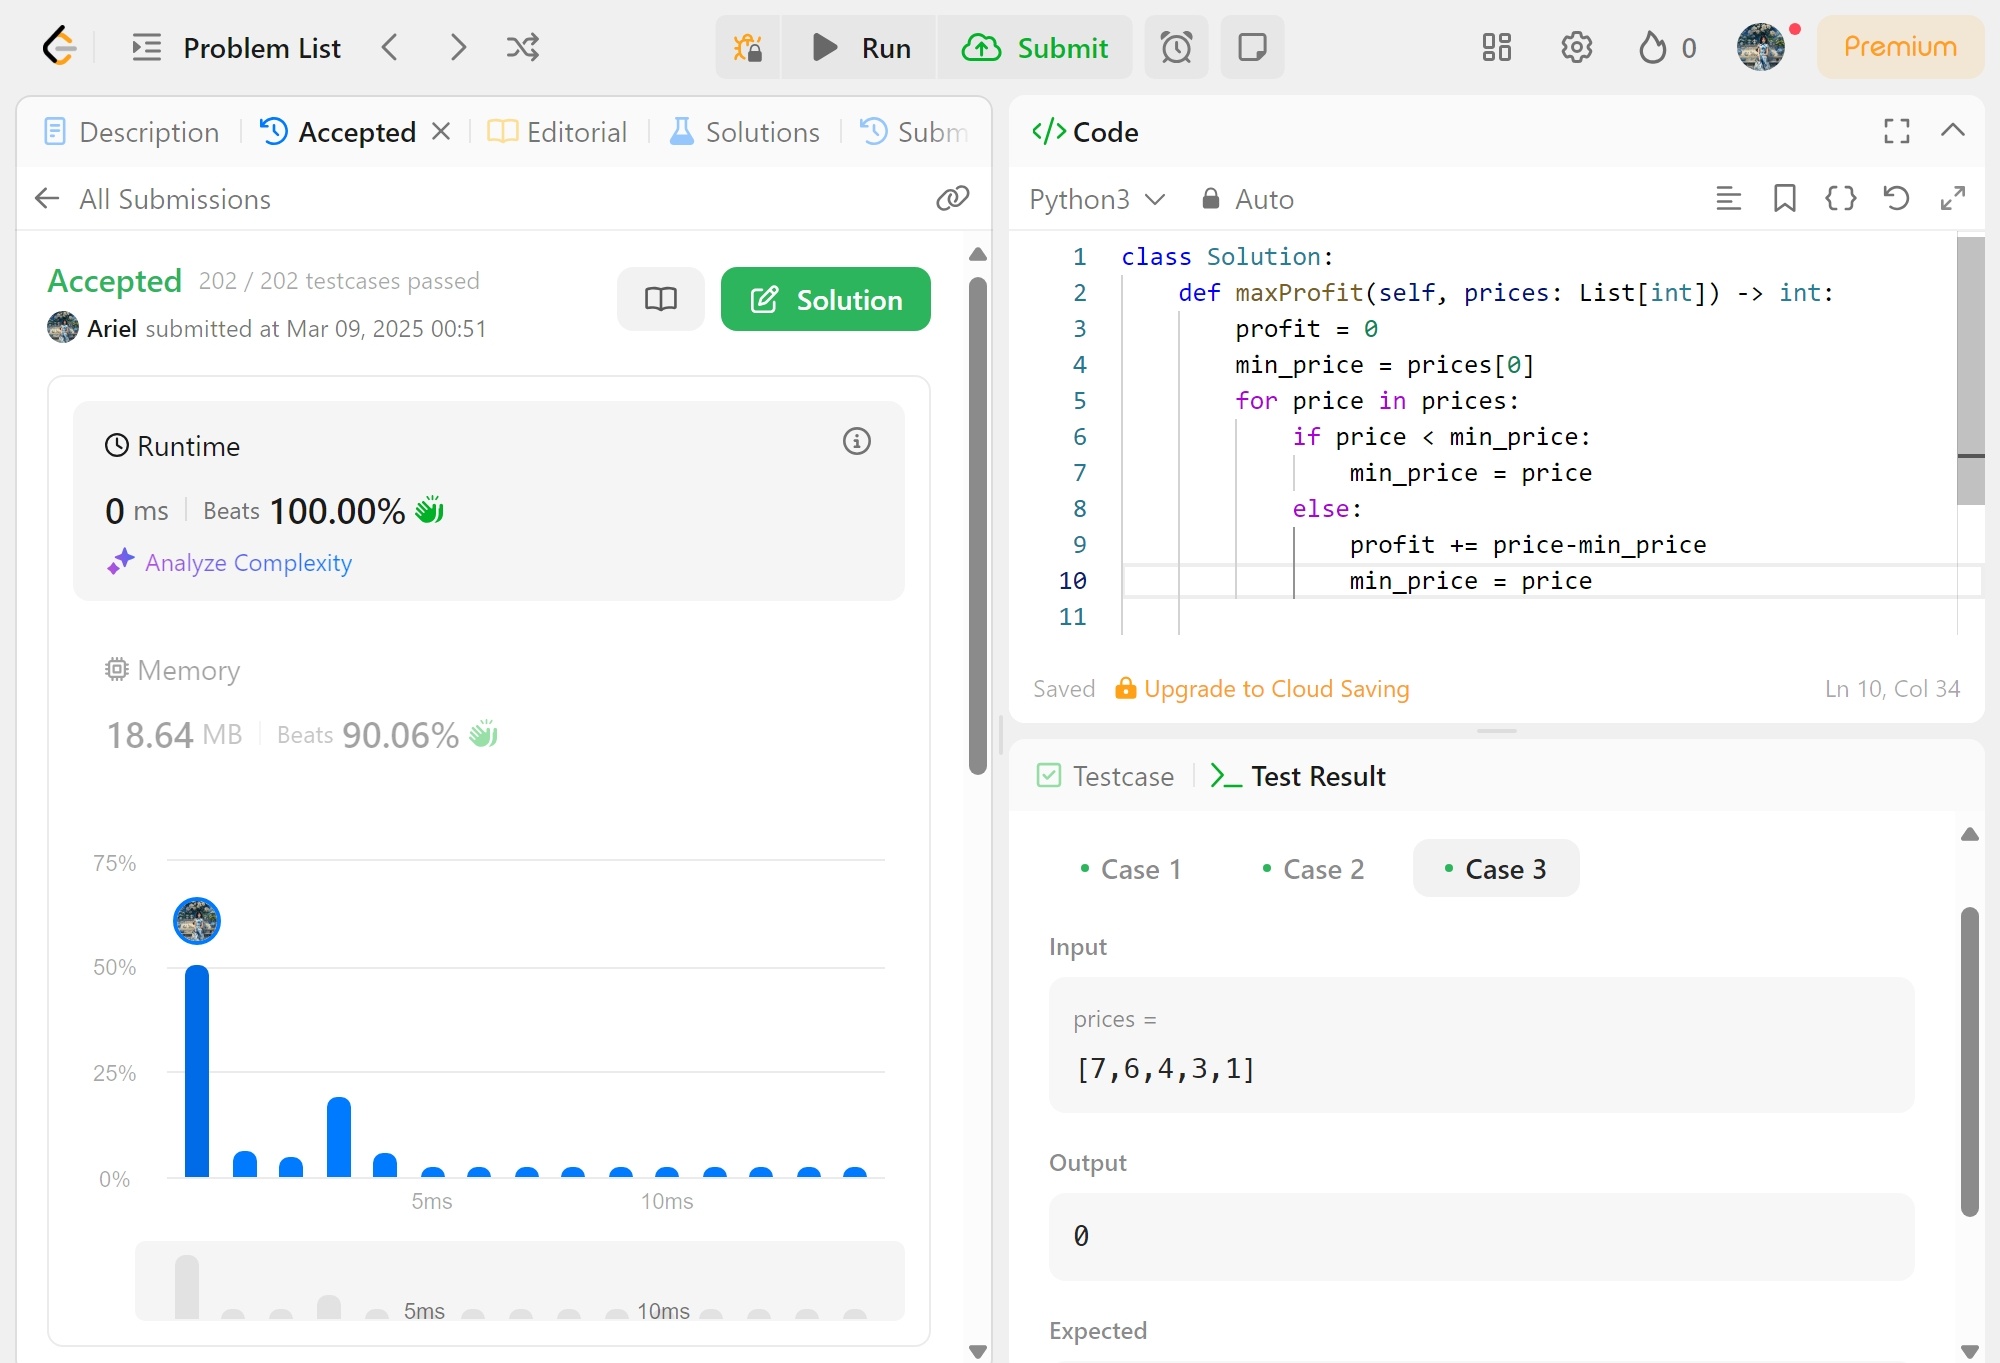
Task: Click the test result panel scrollbar
Action: (1969, 1060)
